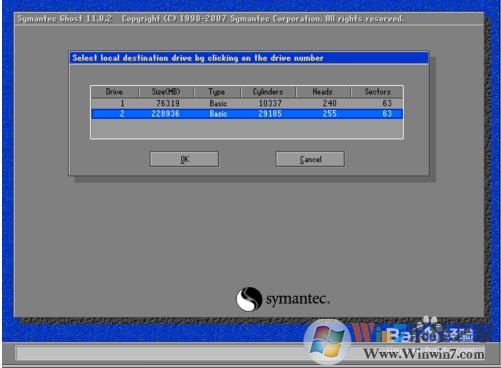Click the Type column header

(217, 92)
